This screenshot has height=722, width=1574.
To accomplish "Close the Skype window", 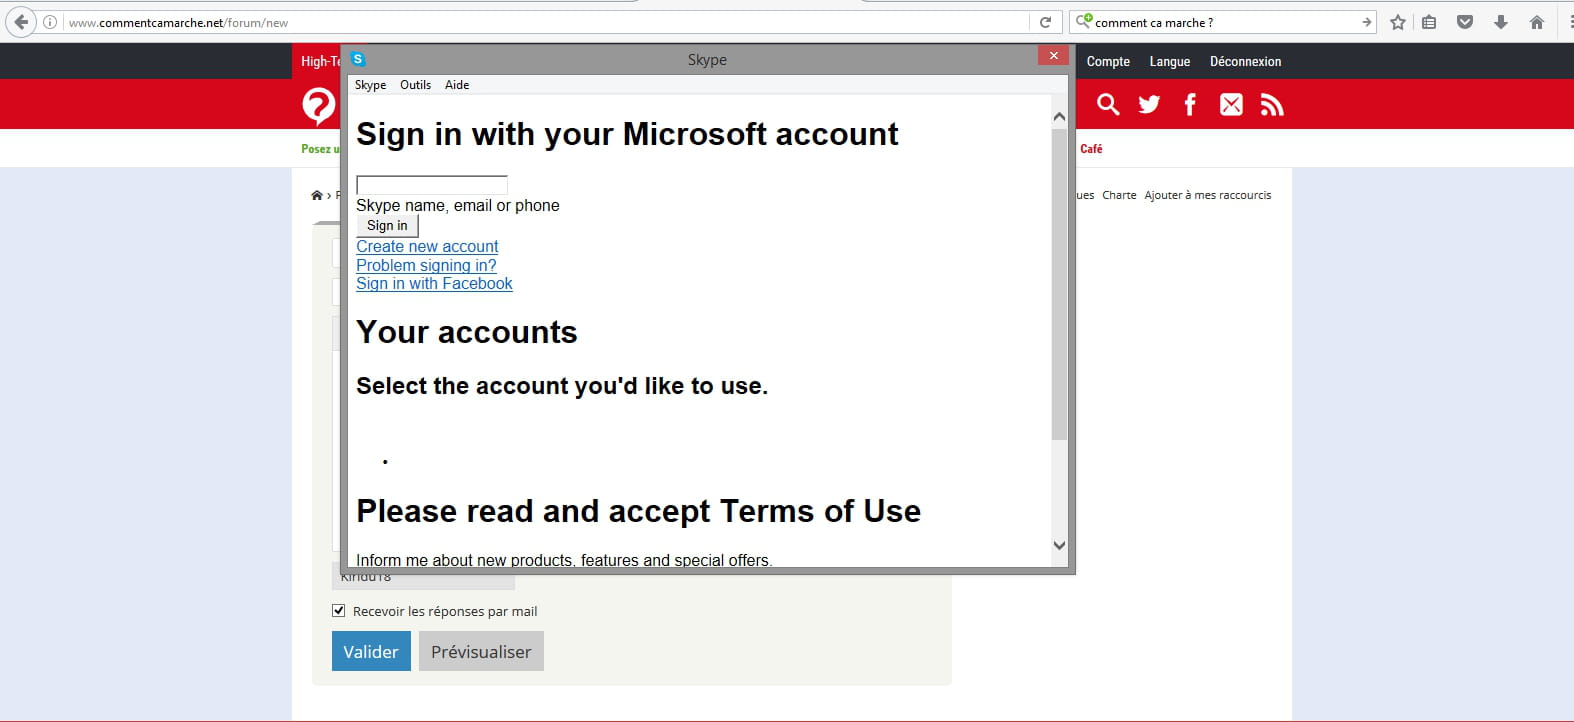I will 1053,56.
